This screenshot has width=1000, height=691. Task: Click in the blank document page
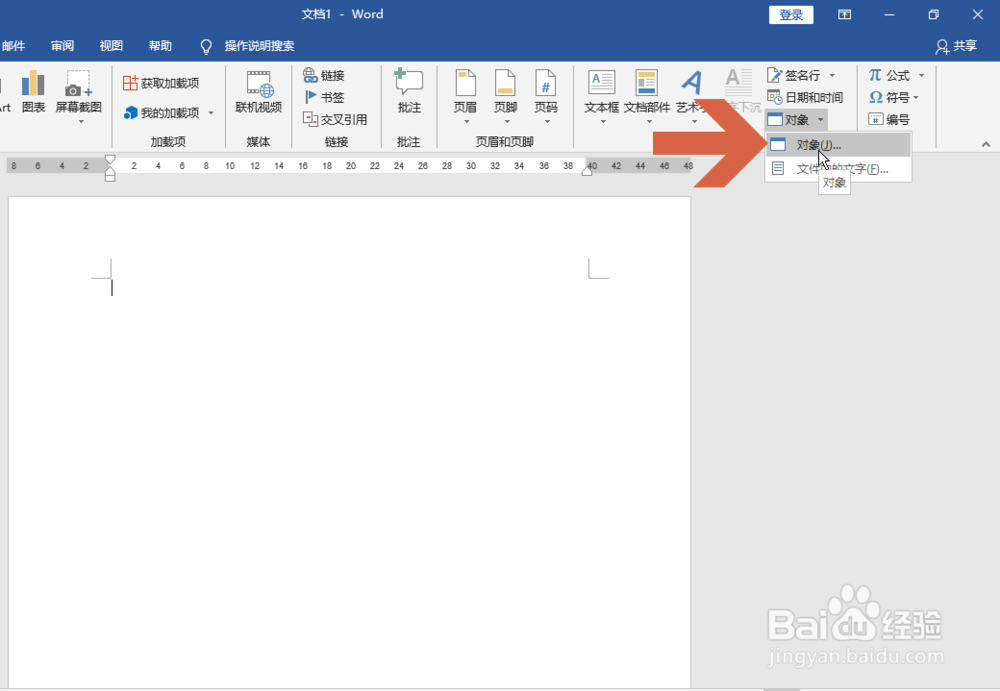349,442
